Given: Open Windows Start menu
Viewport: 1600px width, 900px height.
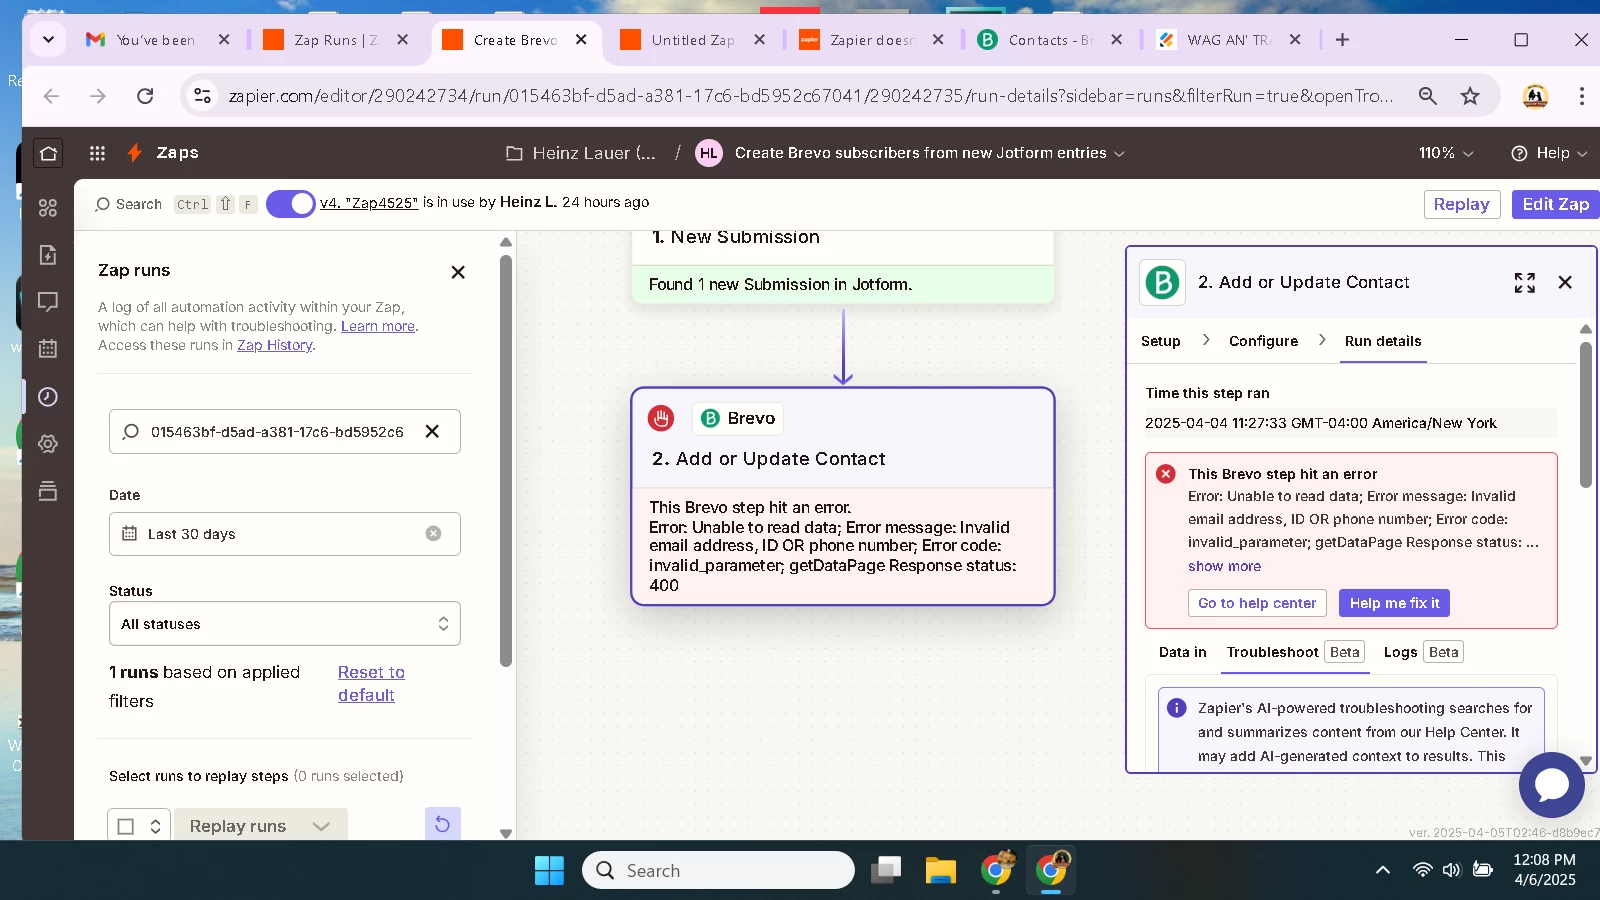Looking at the screenshot, I should tap(549, 871).
